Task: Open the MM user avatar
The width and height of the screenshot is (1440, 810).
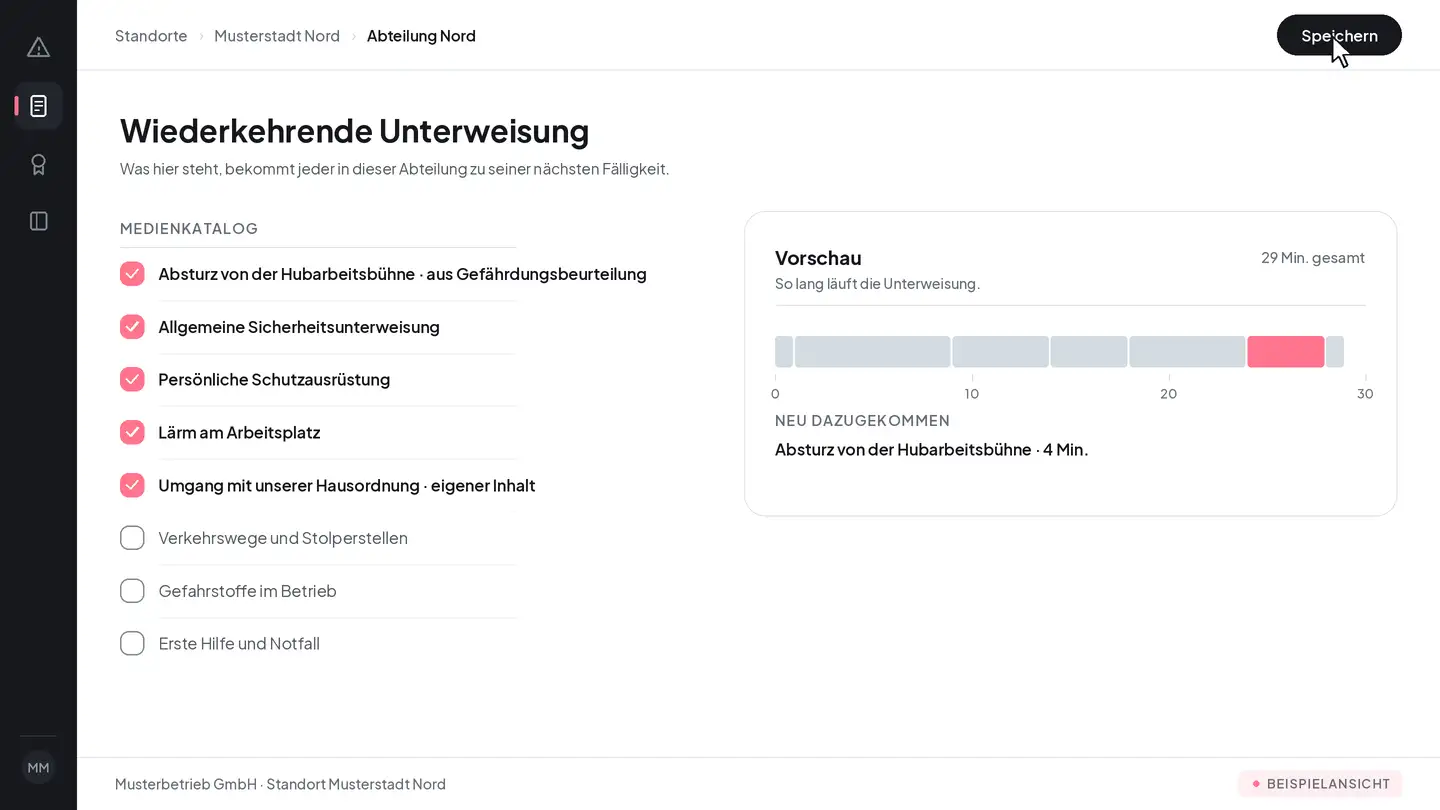Action: pos(38,768)
